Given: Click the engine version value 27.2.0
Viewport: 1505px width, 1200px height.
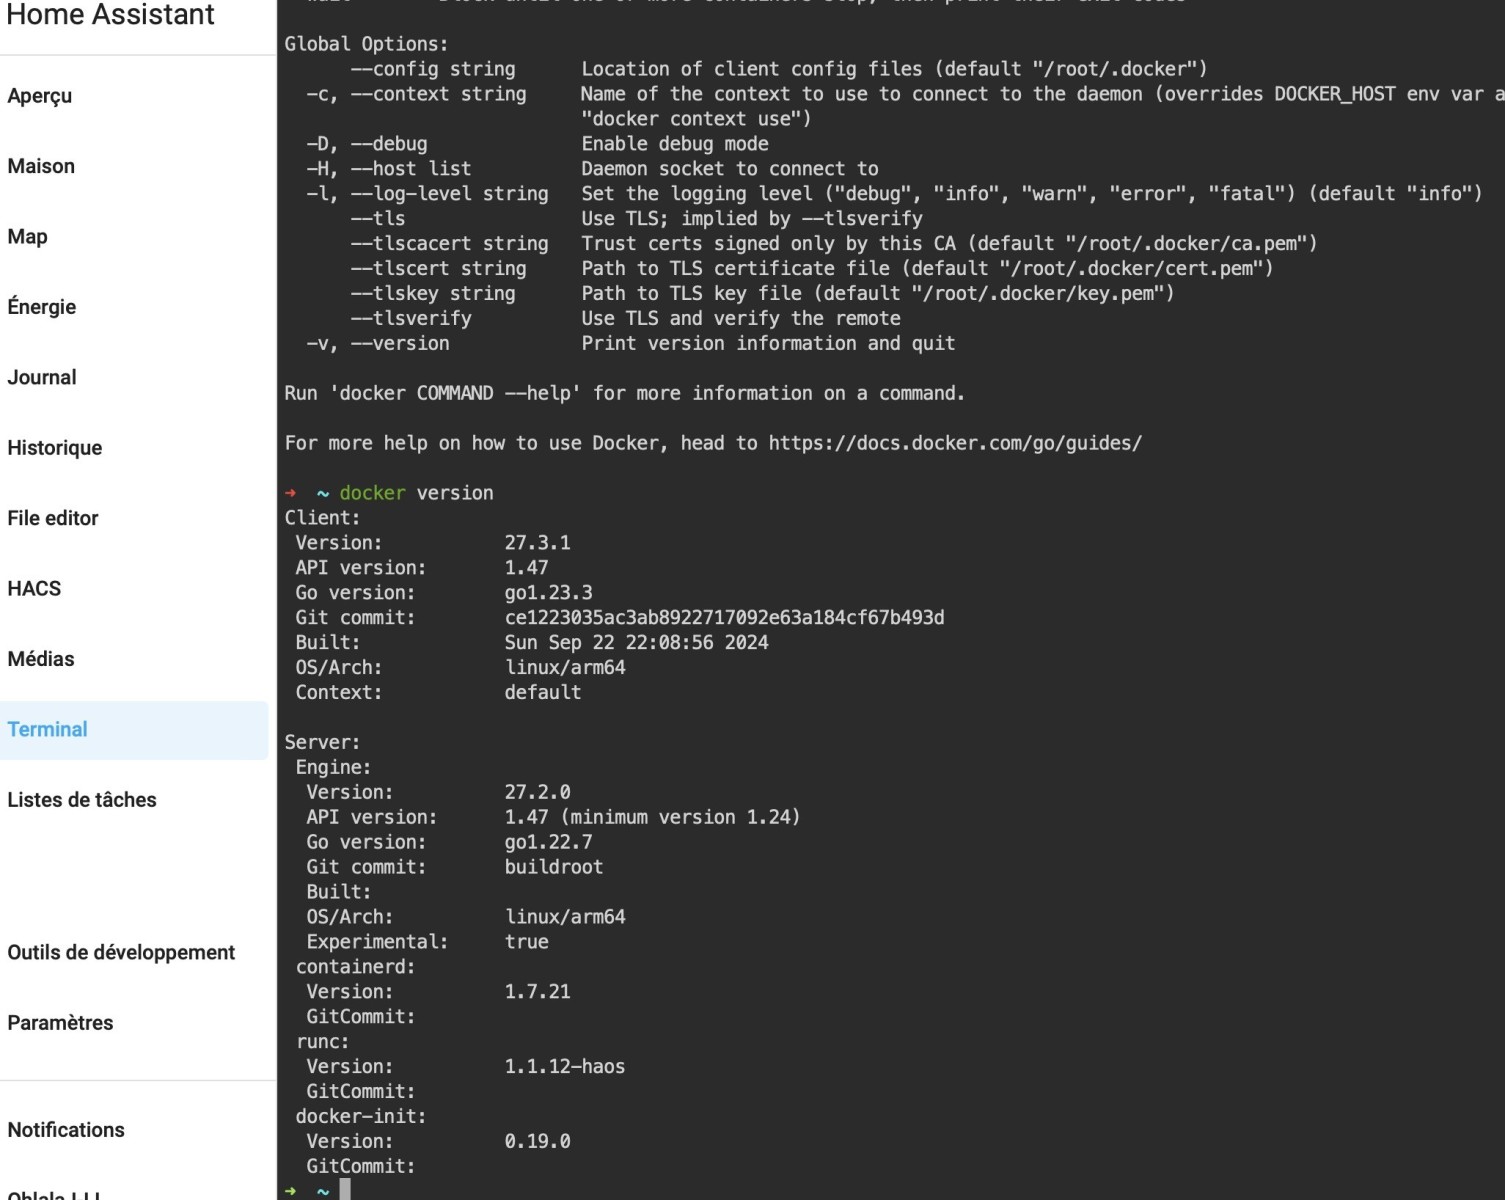Looking at the screenshot, I should pyautogui.click(x=537, y=793).
